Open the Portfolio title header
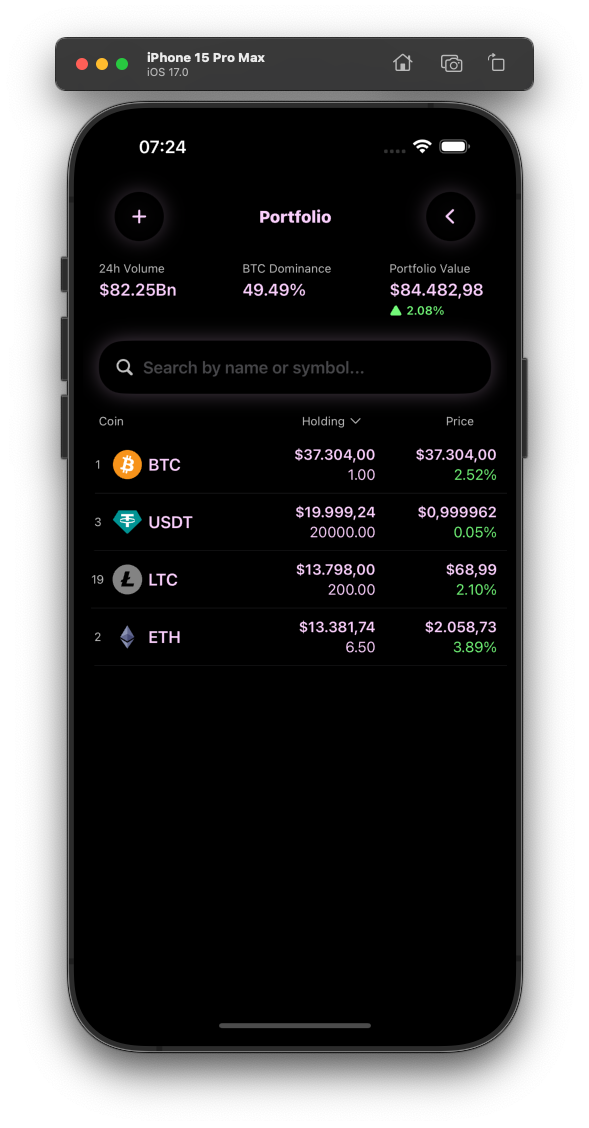Viewport: 589px width, 1128px height. (295, 217)
